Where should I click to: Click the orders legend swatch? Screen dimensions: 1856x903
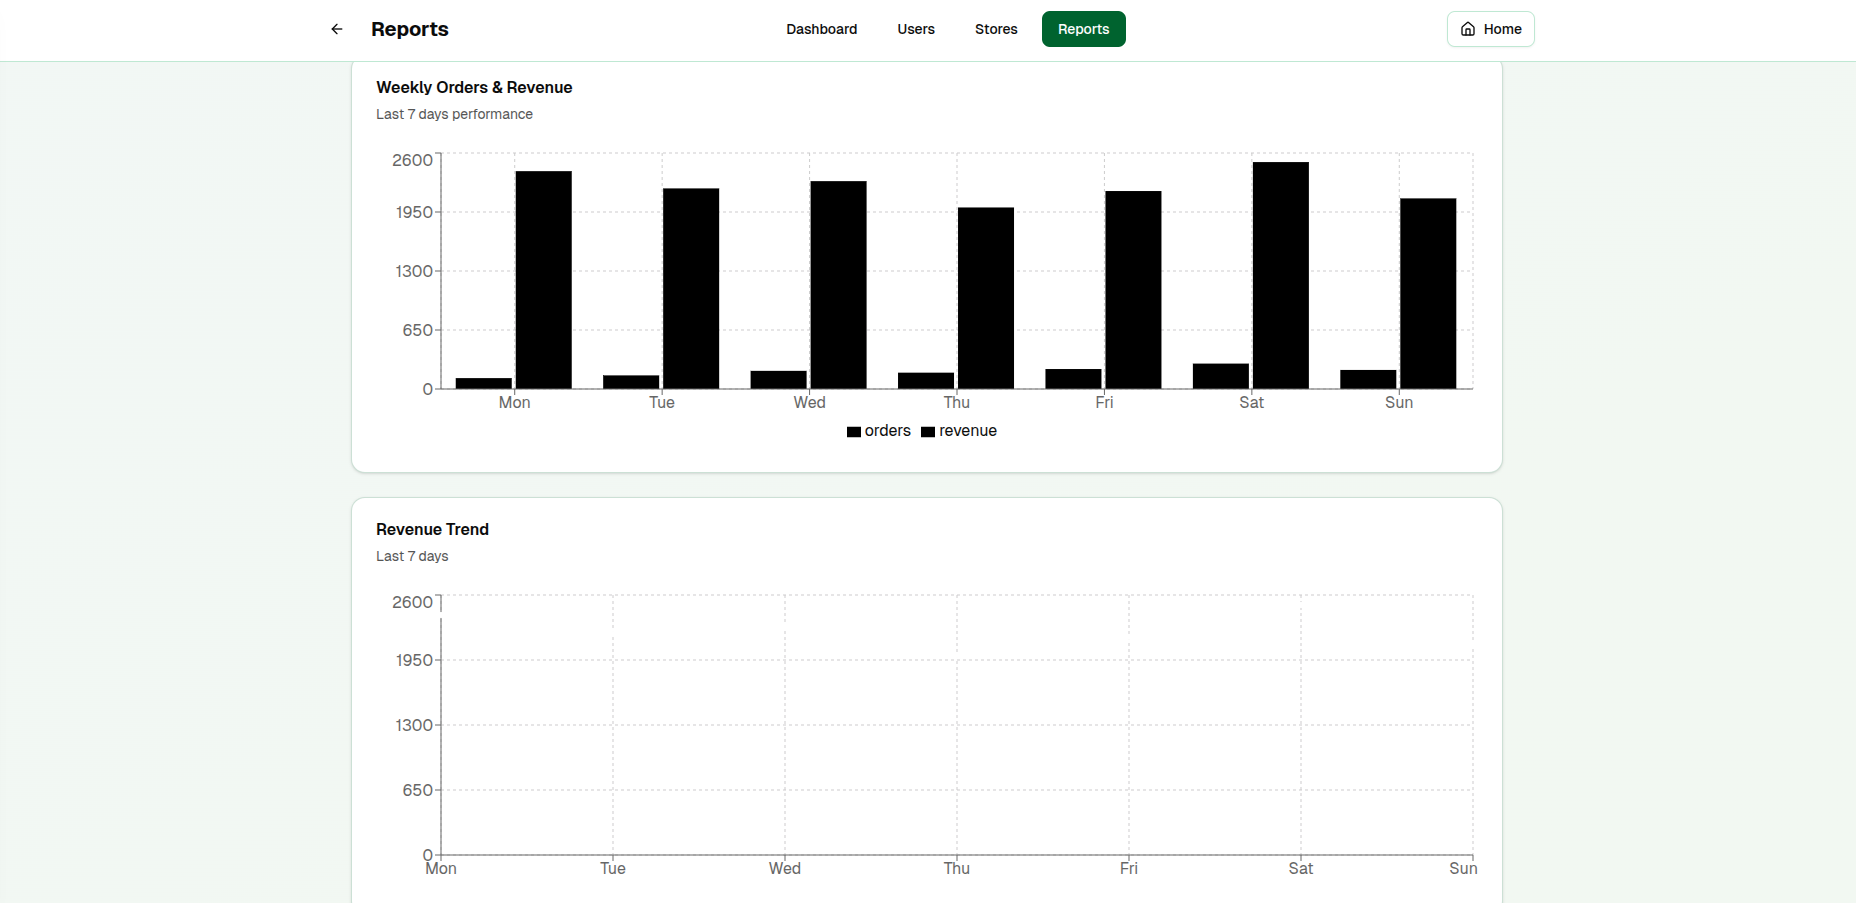853,431
